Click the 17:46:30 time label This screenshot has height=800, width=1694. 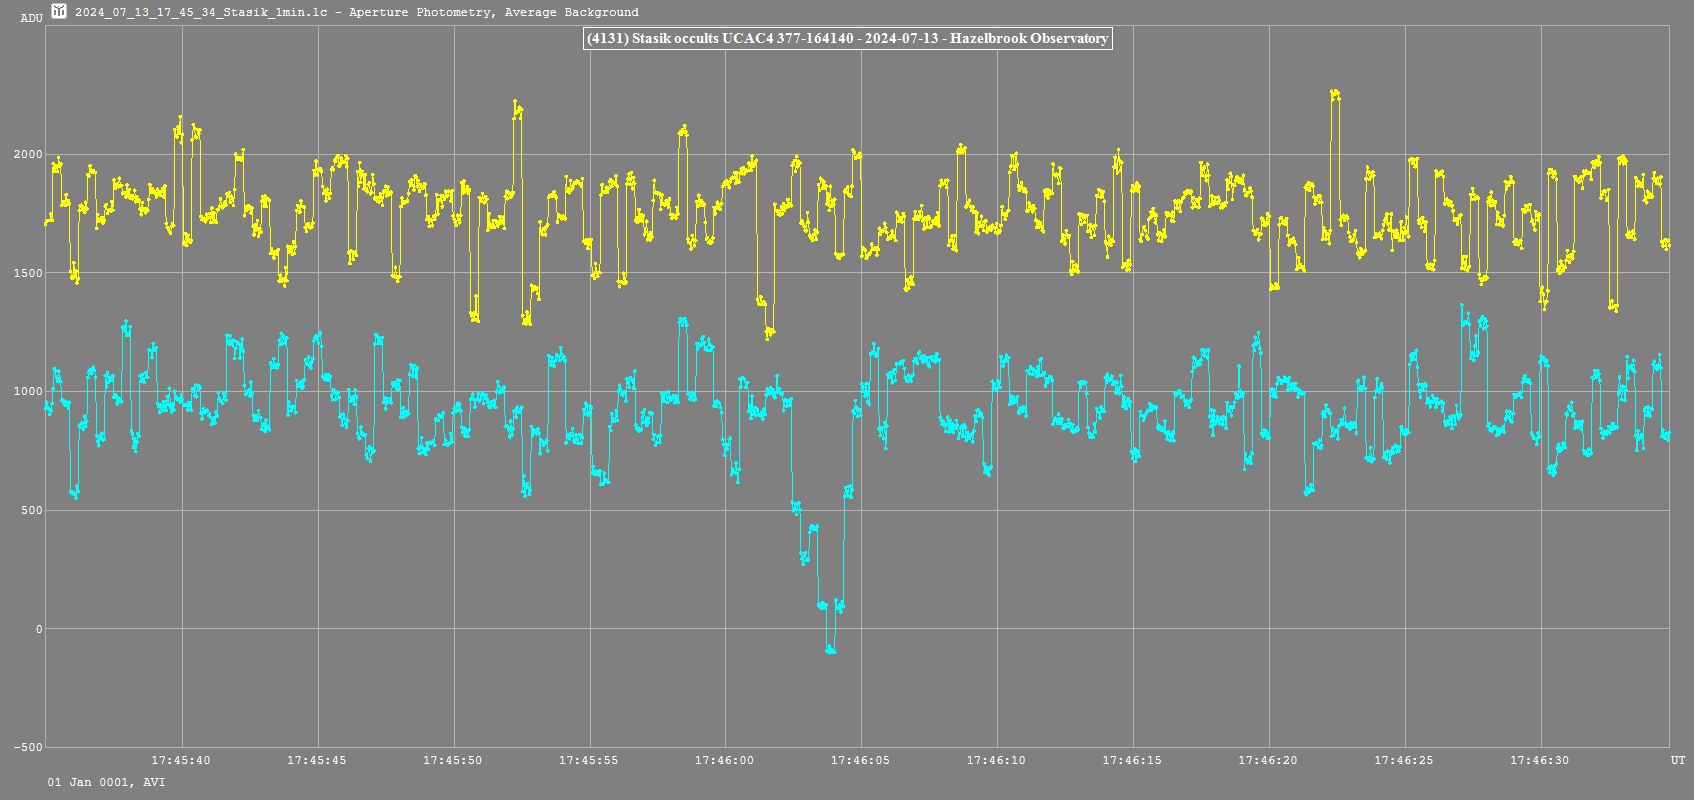[1540, 760]
